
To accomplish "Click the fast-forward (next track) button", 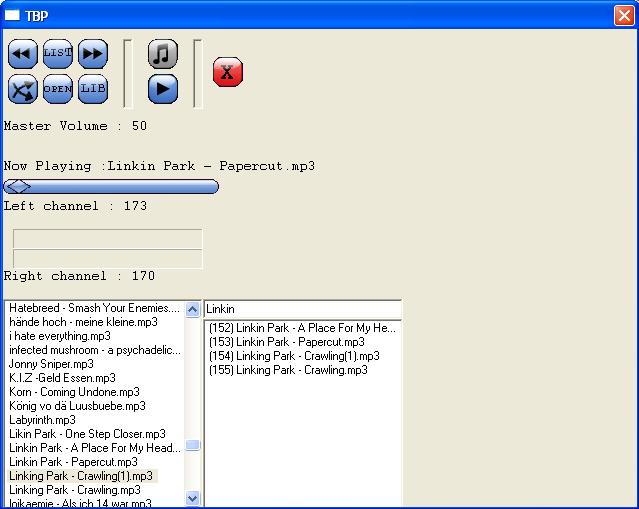I will [x=92, y=54].
